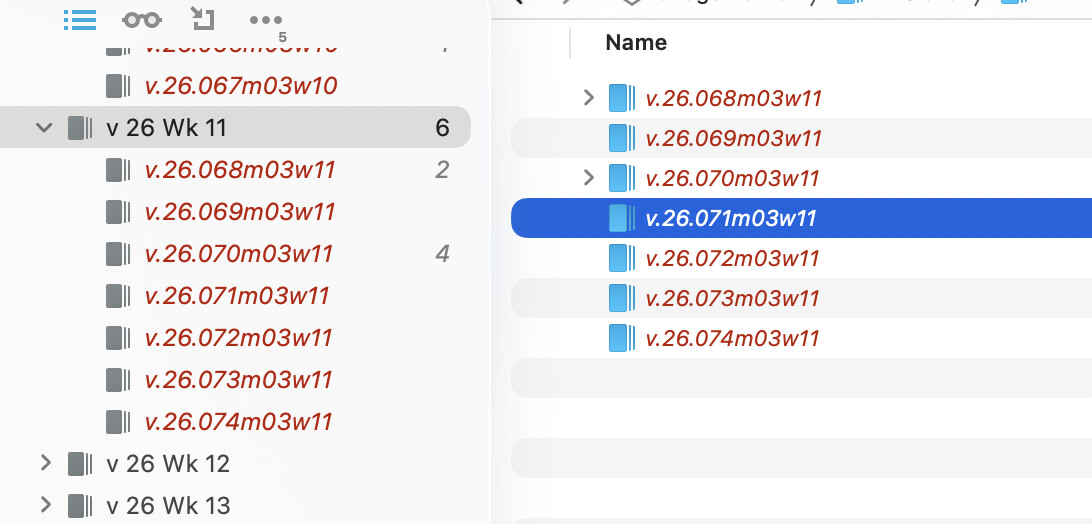Collapse the v 26 Wk 11 group

pos(44,128)
